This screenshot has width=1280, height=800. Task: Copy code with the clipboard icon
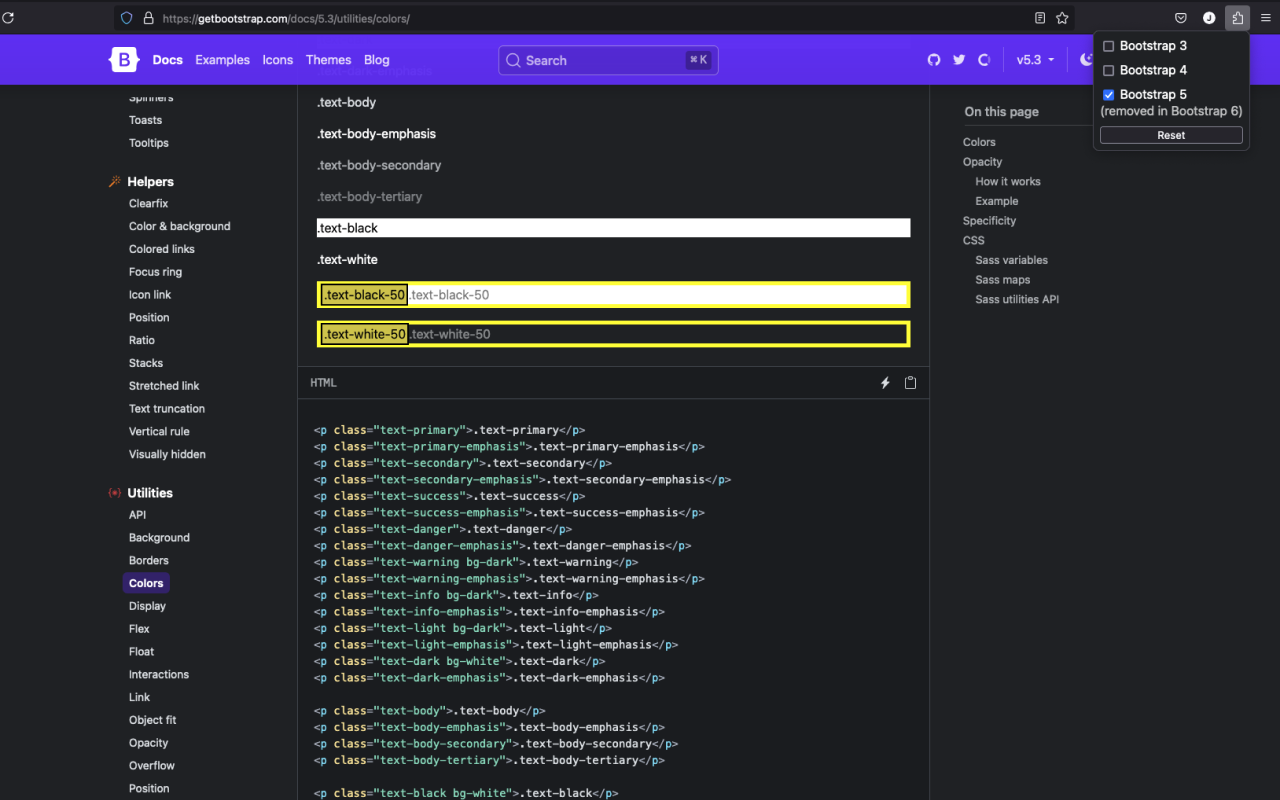pos(910,383)
